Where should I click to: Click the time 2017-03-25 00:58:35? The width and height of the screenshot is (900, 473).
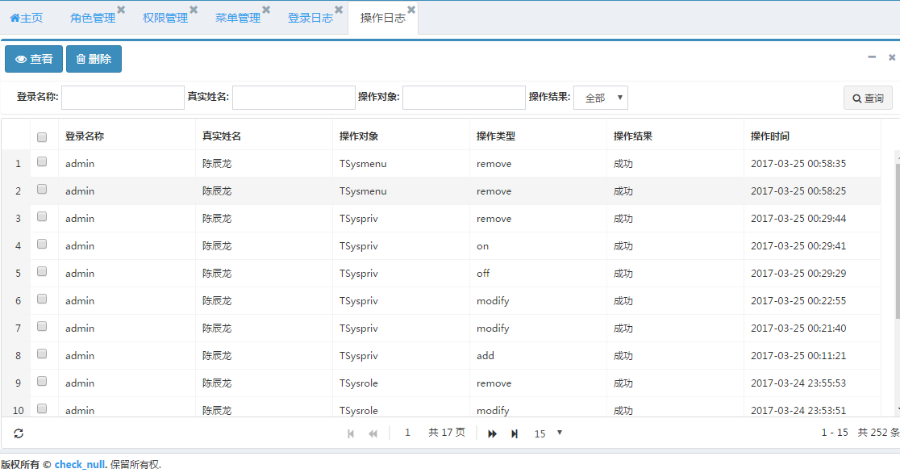[798, 164]
